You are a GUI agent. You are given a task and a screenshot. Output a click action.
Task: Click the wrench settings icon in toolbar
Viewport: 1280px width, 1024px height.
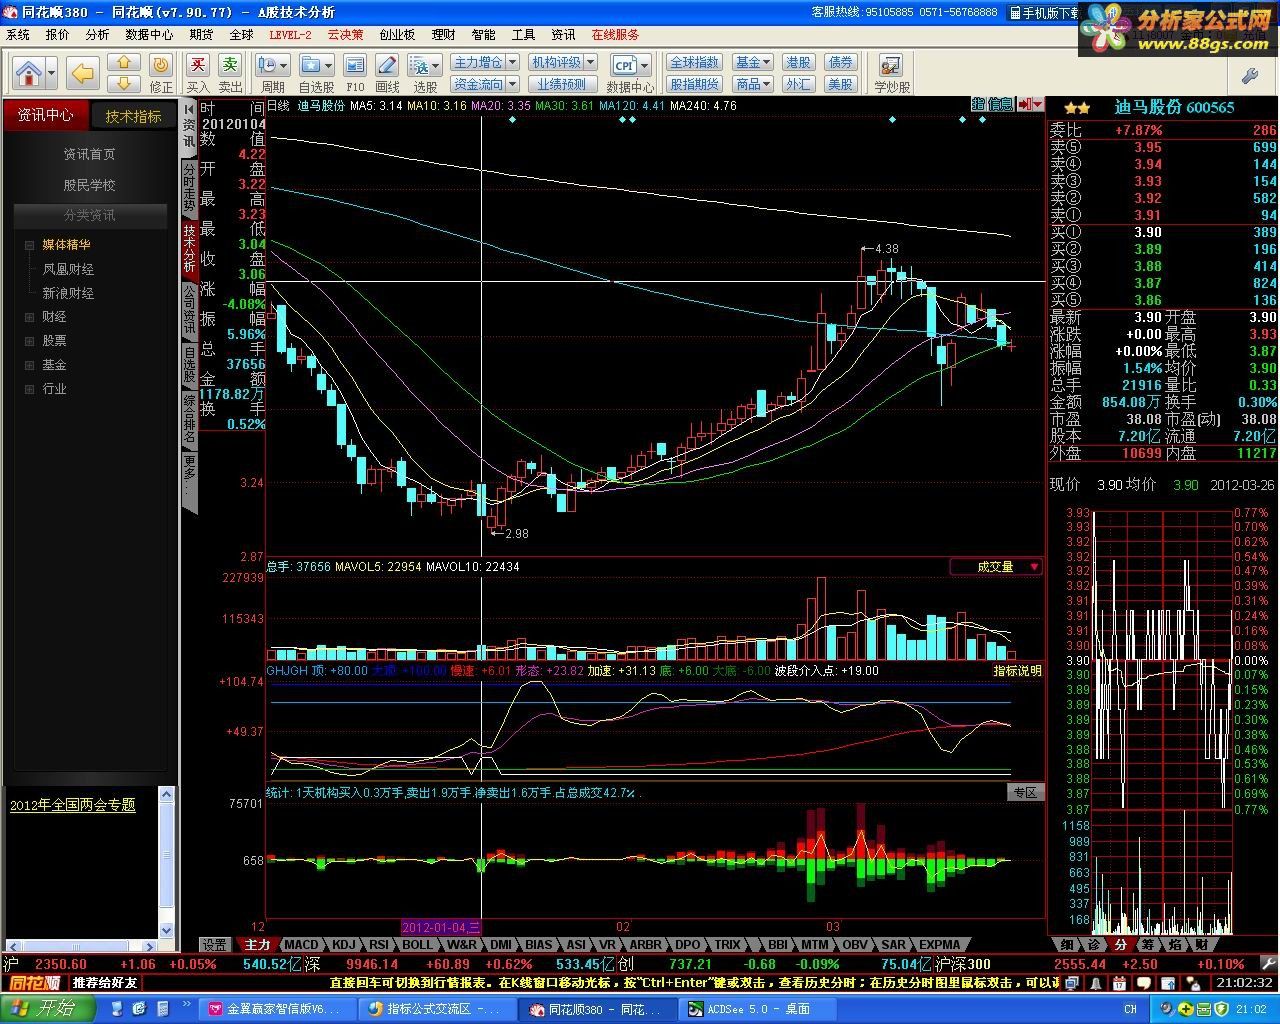click(x=1249, y=75)
